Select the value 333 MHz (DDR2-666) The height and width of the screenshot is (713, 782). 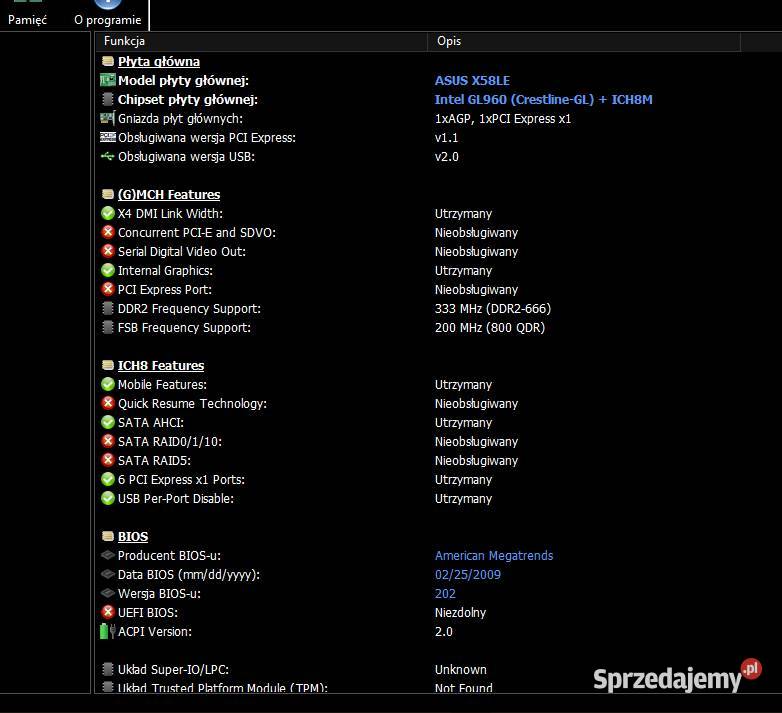pos(493,309)
